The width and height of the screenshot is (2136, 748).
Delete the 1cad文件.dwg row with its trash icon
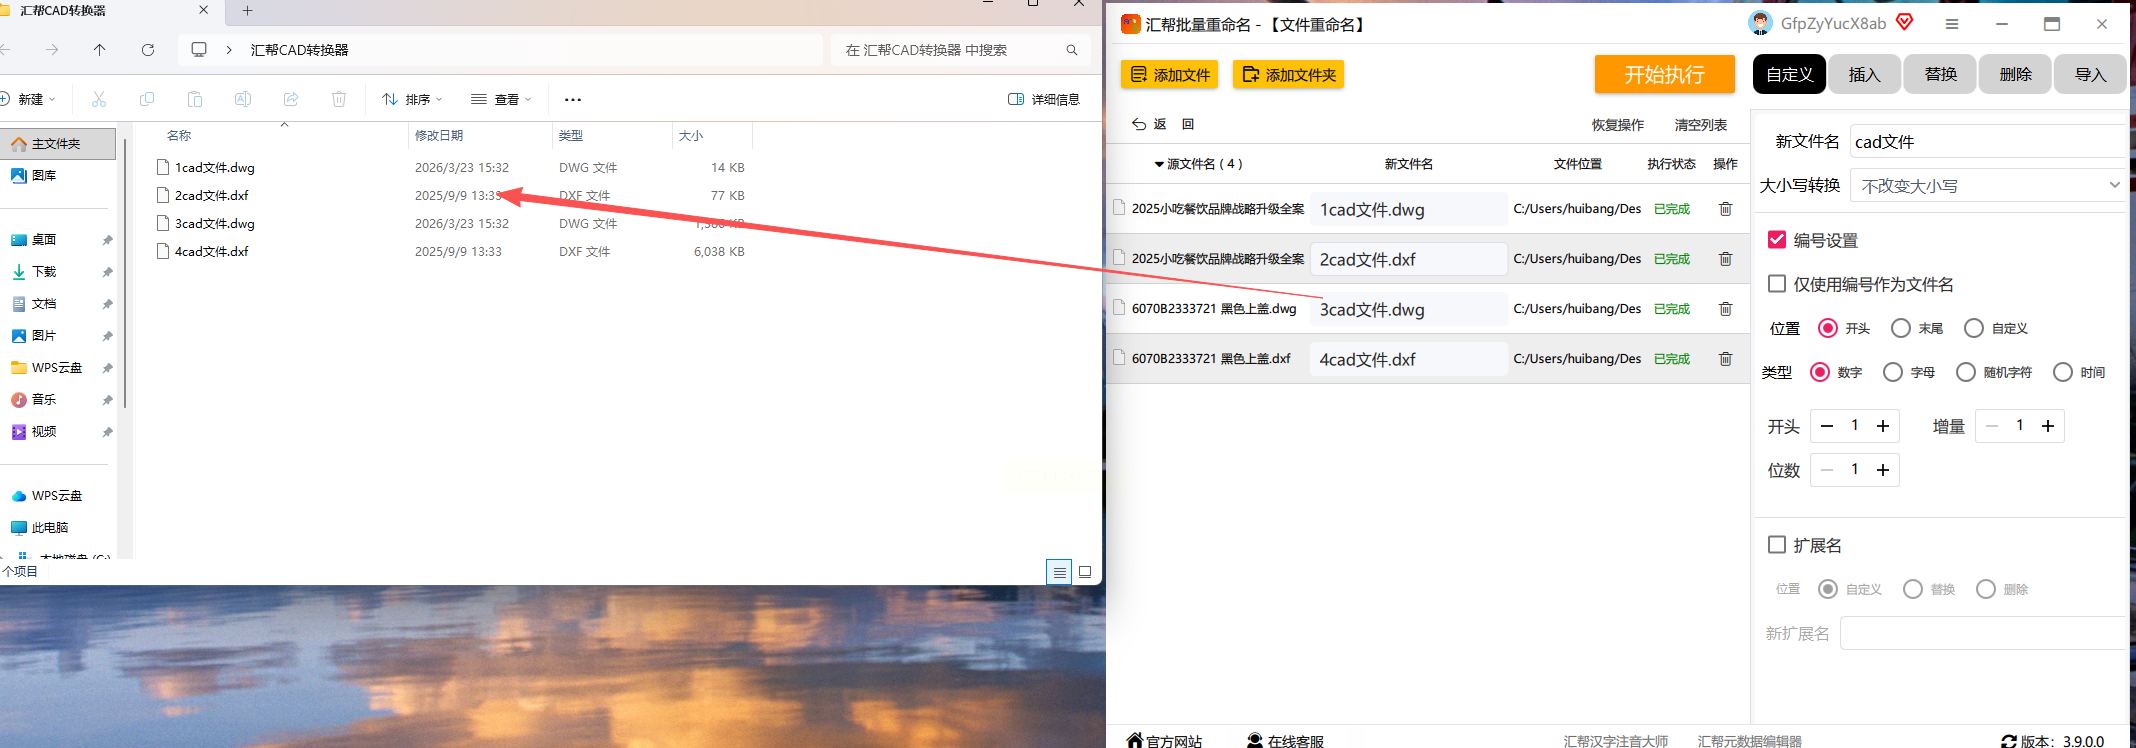[x=1725, y=209]
